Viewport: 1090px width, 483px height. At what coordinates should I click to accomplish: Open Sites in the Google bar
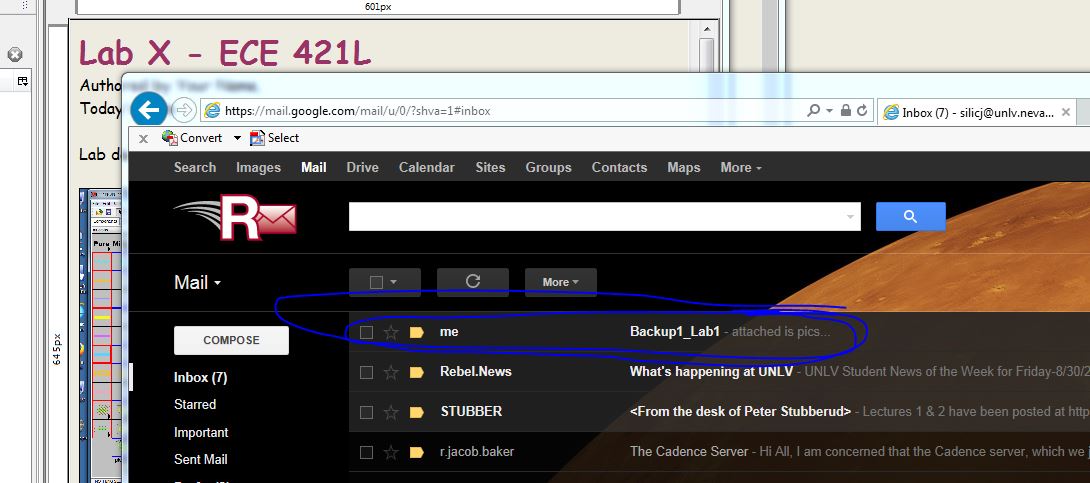tap(490, 167)
